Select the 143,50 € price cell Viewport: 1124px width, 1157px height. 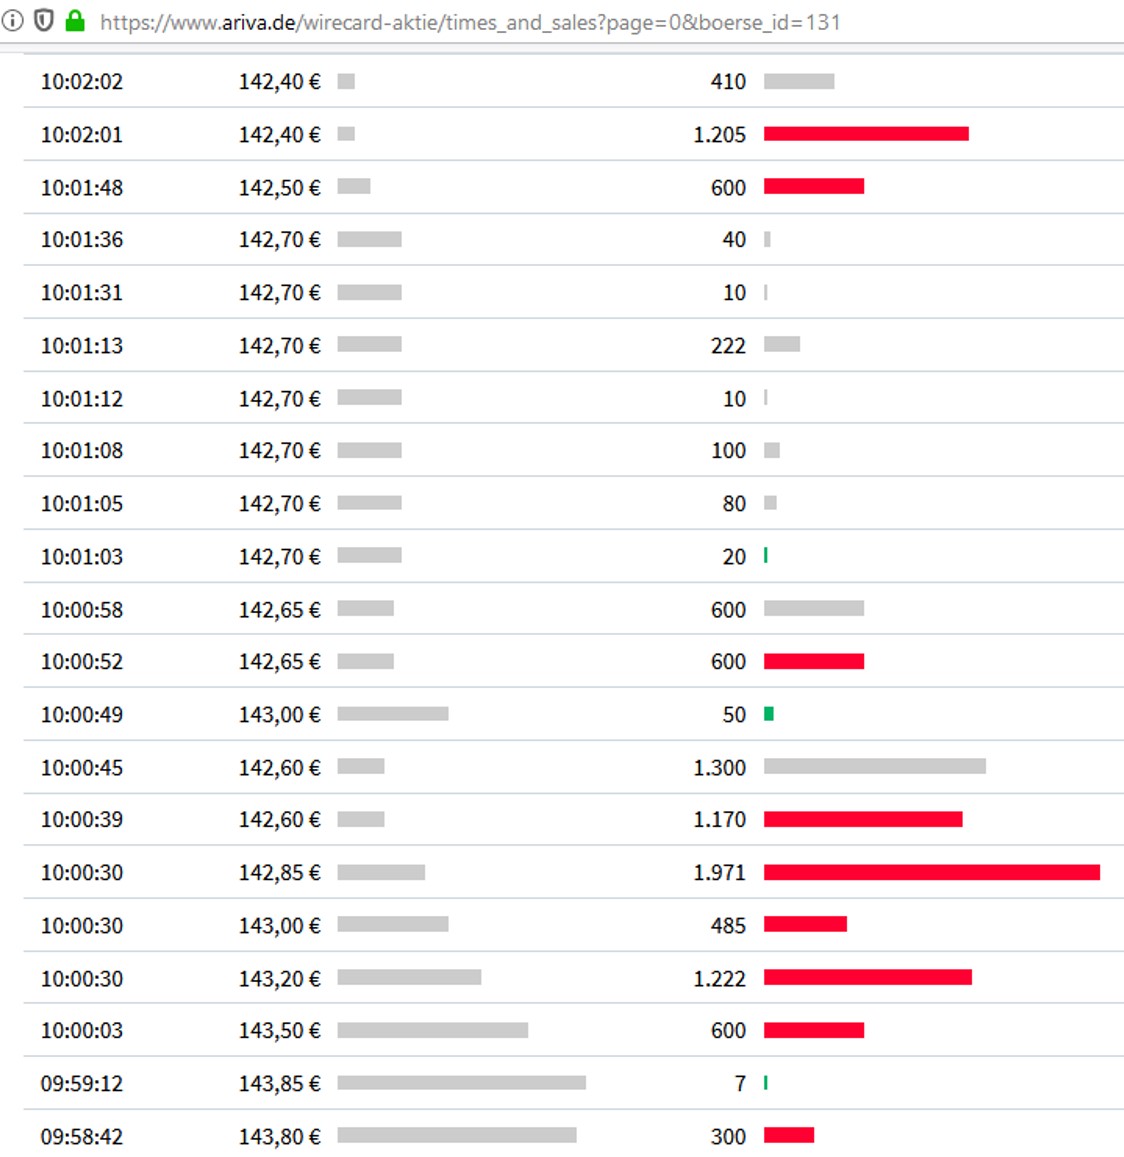283,1029
